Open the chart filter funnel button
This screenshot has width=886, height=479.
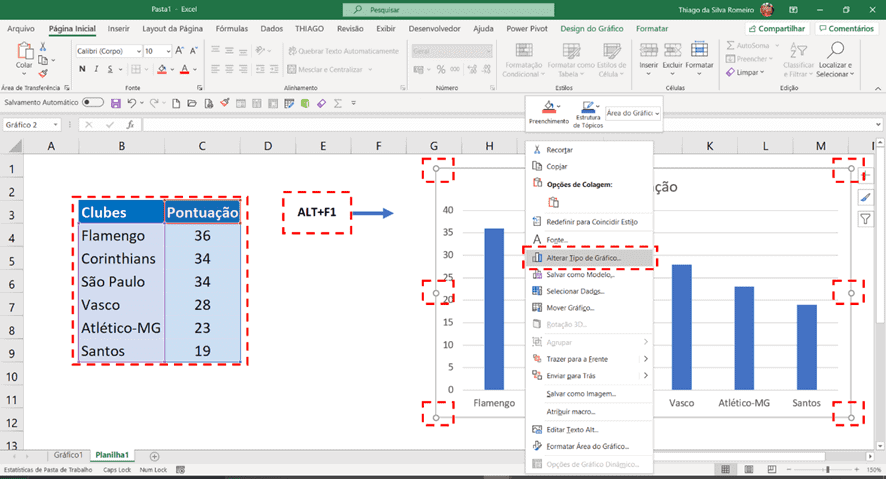tap(865, 219)
